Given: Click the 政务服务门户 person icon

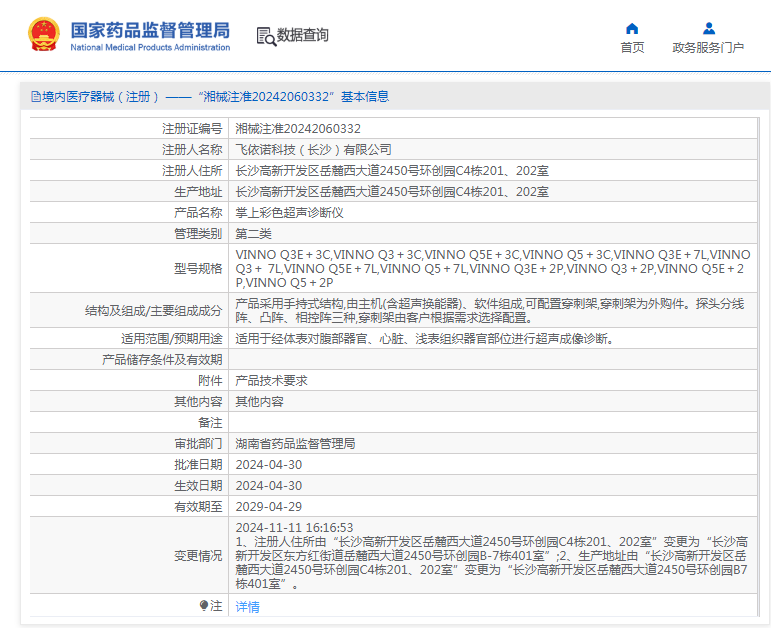Looking at the screenshot, I should (708, 28).
